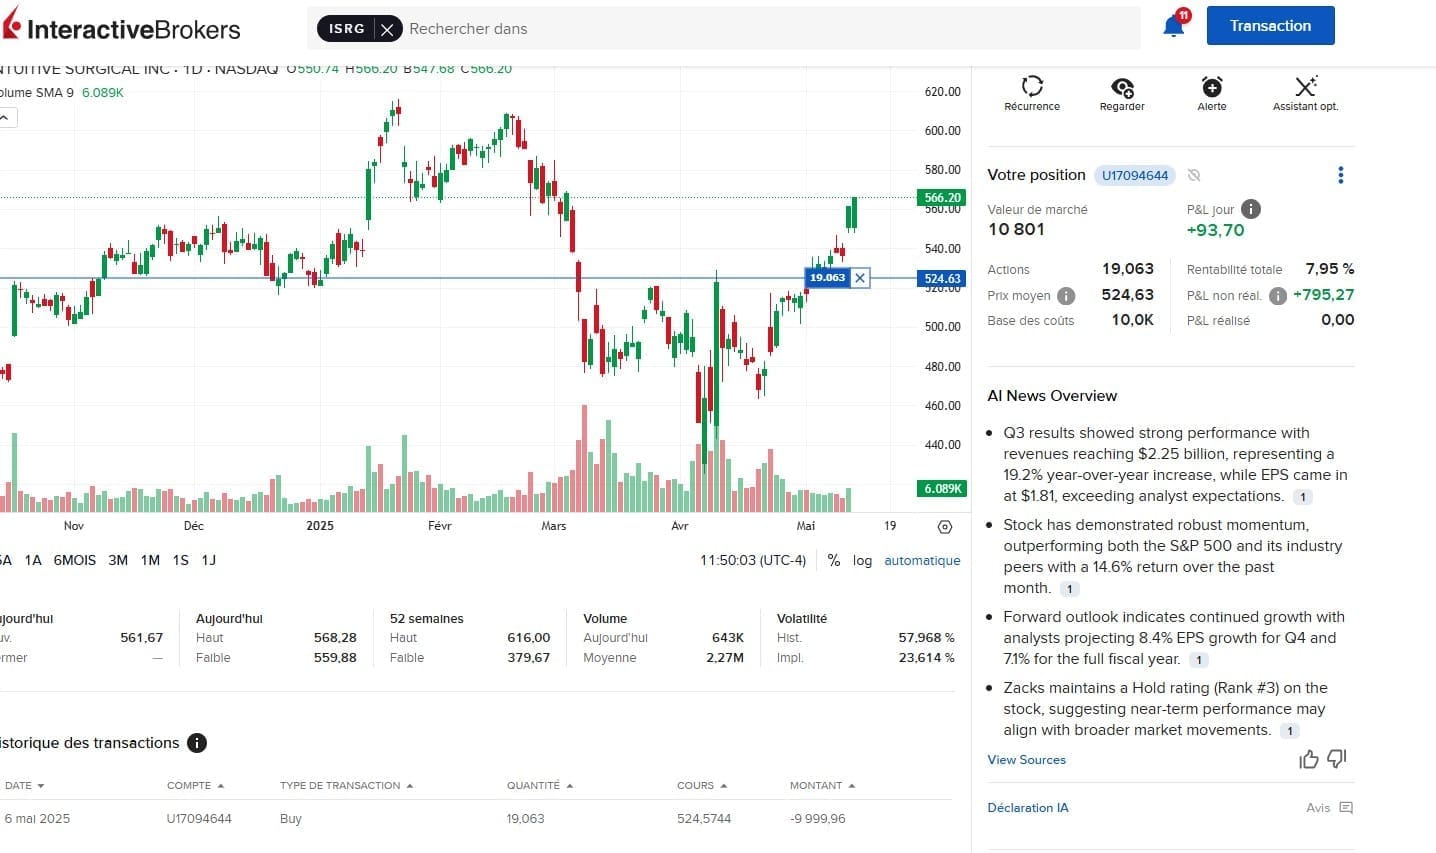Toggle percent scale on the chart
Viewport: 1436px width, 853px height.
click(834, 560)
